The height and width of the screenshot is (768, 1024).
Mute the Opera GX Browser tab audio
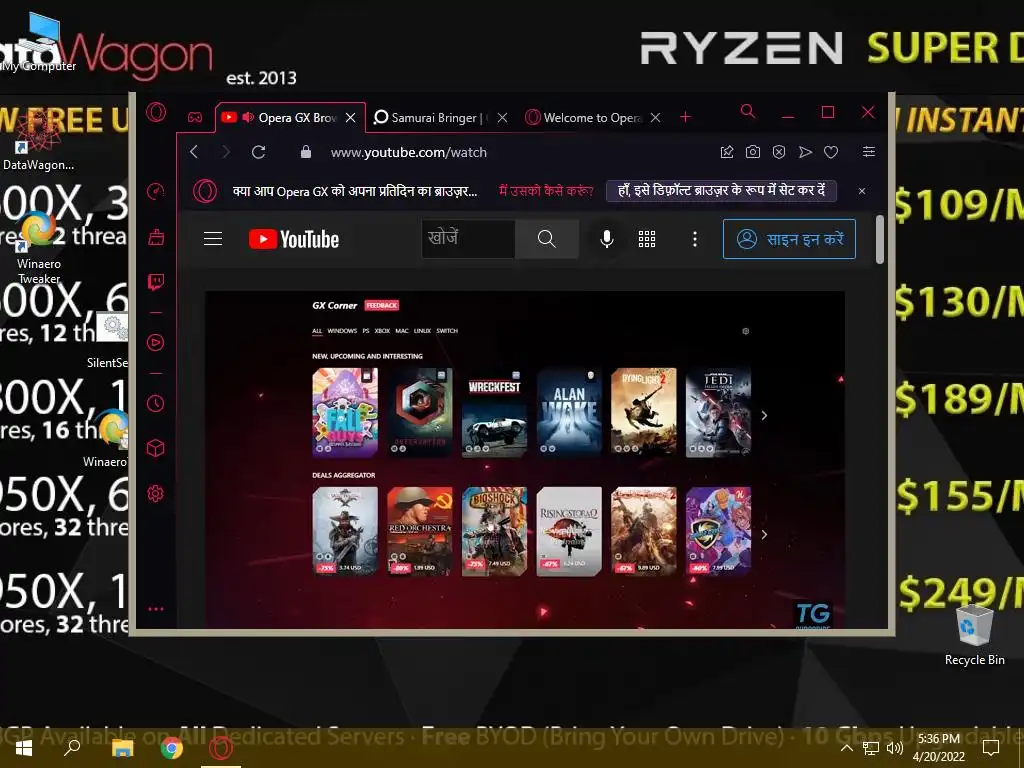[248, 118]
